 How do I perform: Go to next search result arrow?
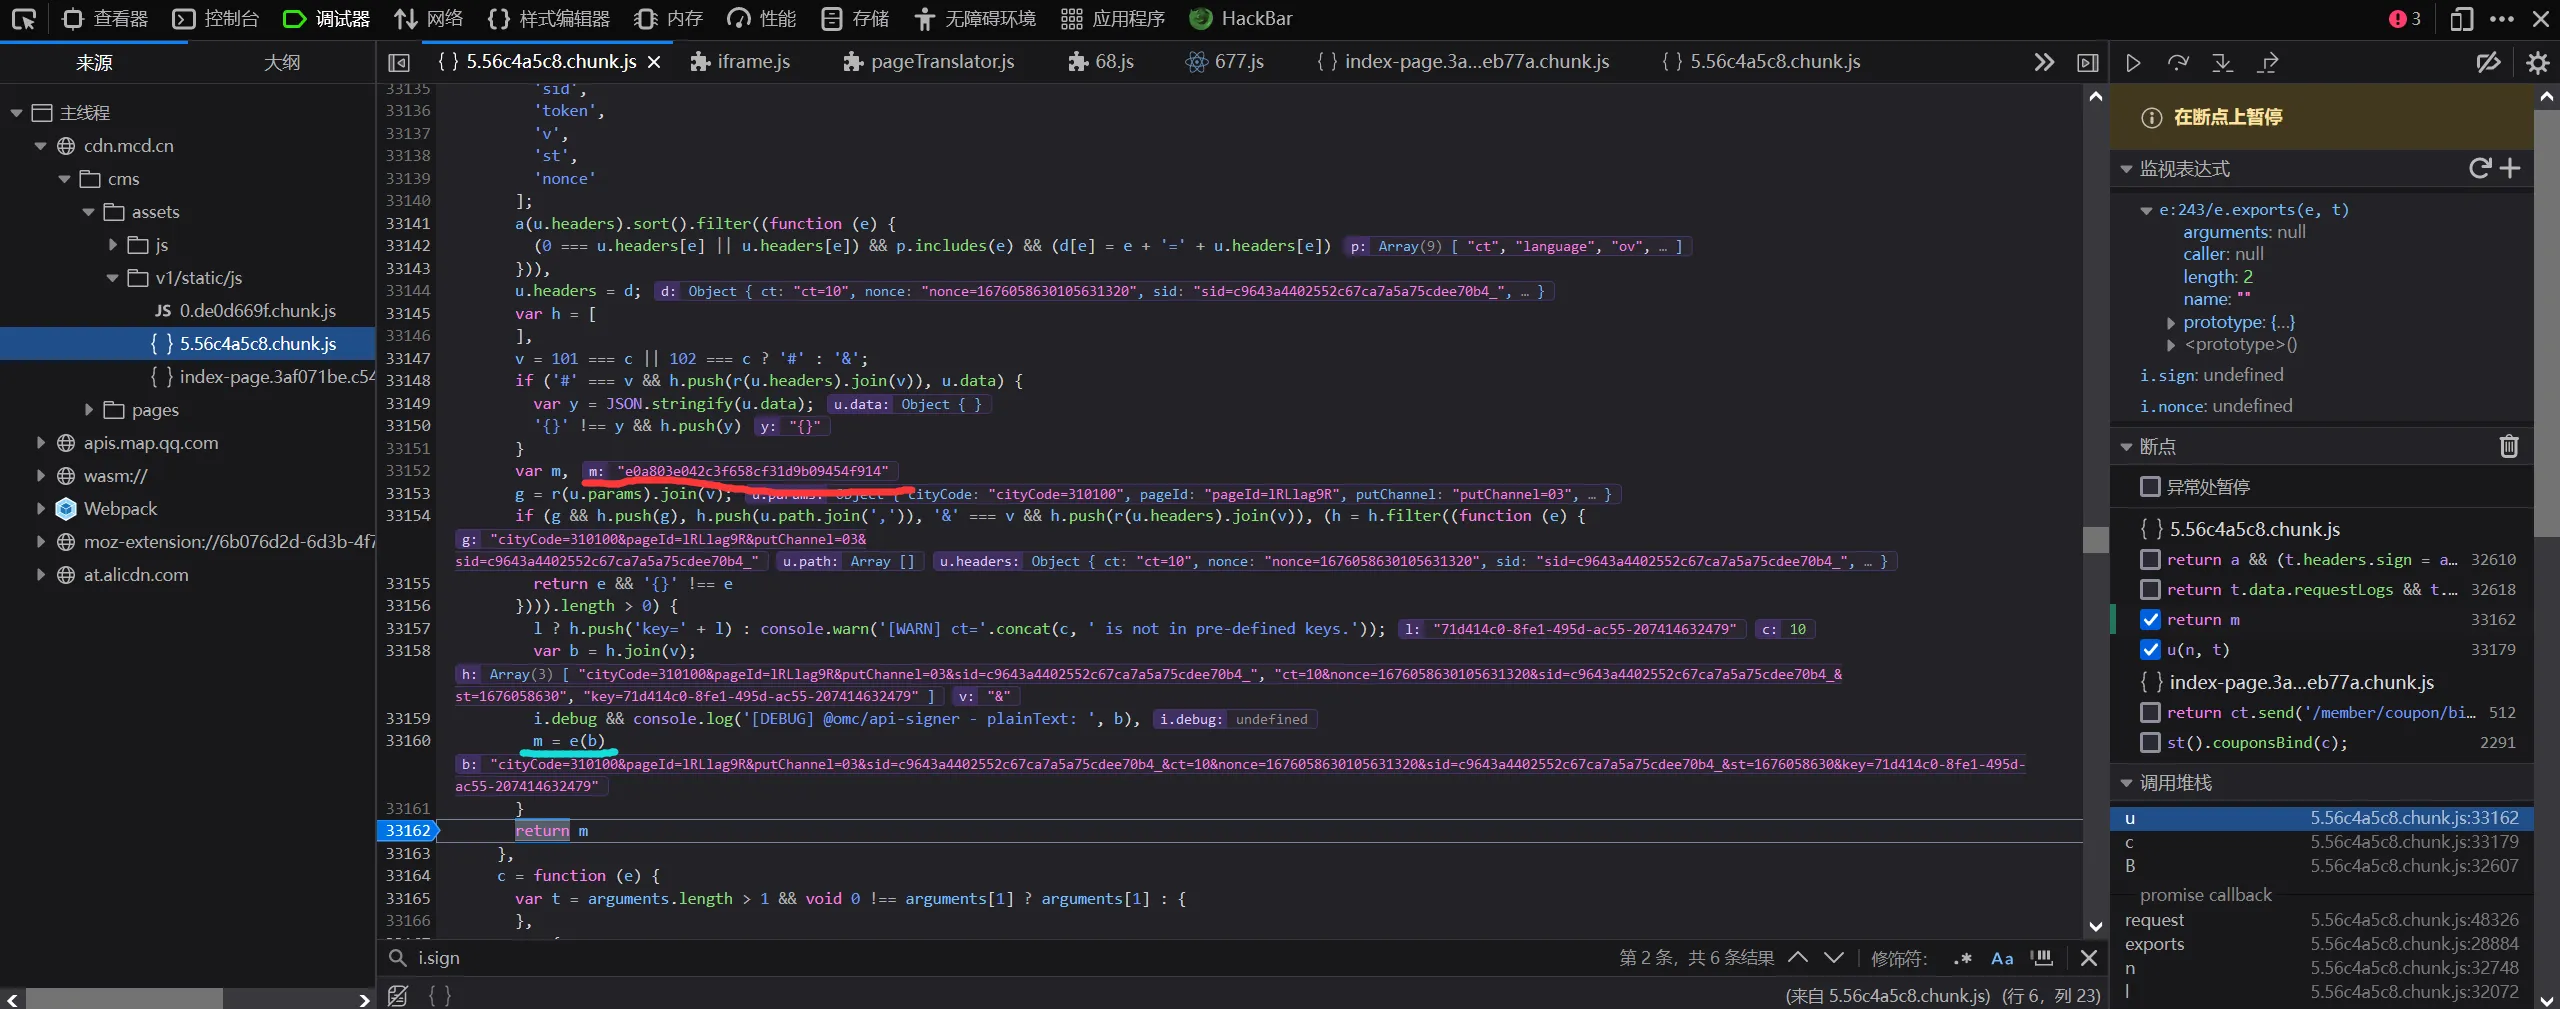point(1834,958)
